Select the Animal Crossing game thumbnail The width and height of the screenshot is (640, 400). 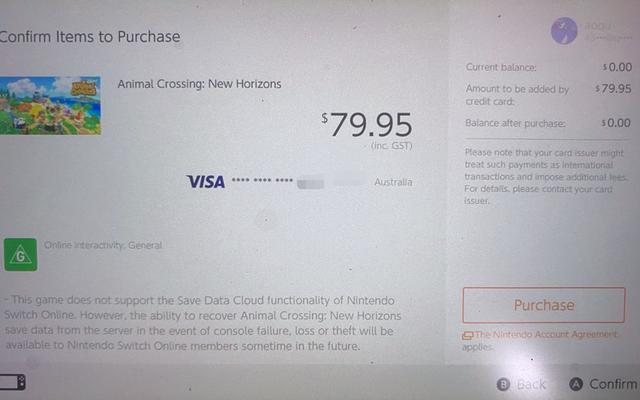coord(49,105)
